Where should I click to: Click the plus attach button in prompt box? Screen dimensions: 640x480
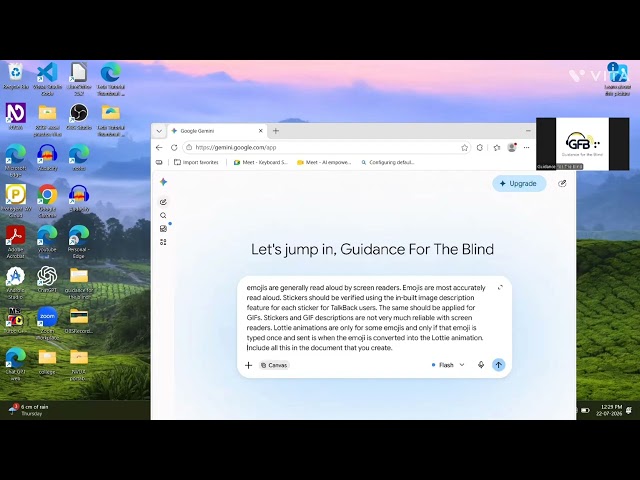tap(248, 365)
